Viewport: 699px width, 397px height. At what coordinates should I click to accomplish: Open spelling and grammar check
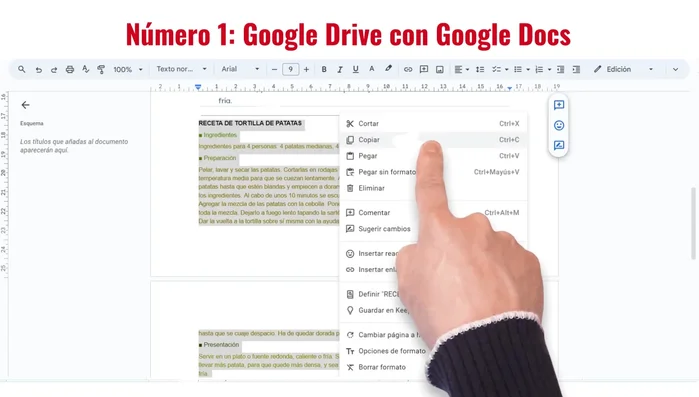point(85,70)
